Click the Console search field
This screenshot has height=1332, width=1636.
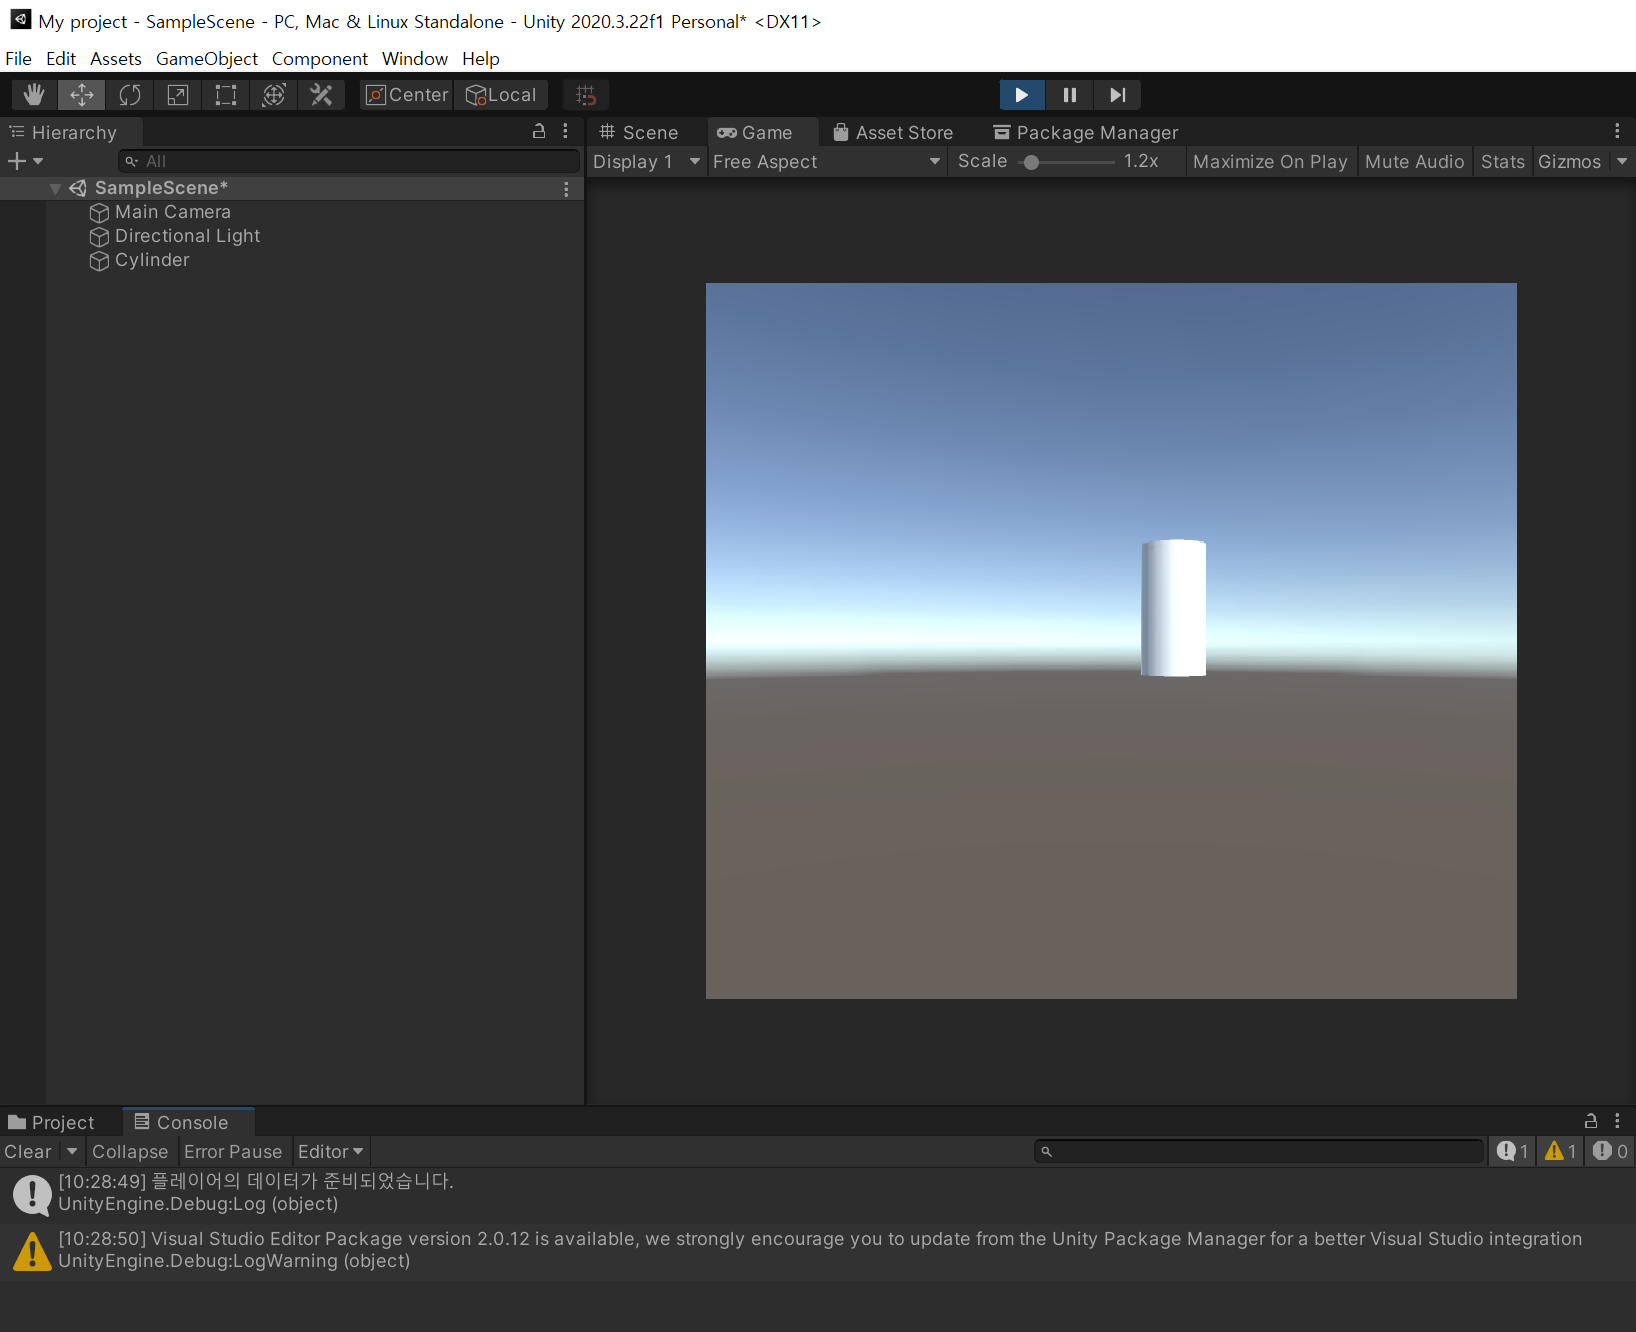(1260, 1151)
